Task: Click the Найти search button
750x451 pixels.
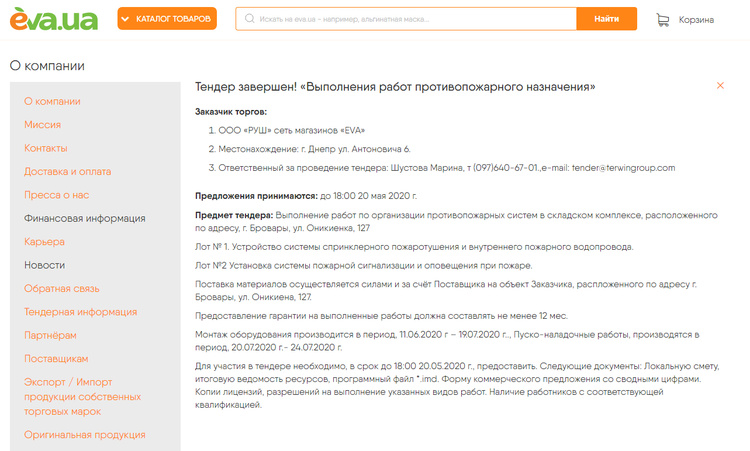Action: [607, 19]
